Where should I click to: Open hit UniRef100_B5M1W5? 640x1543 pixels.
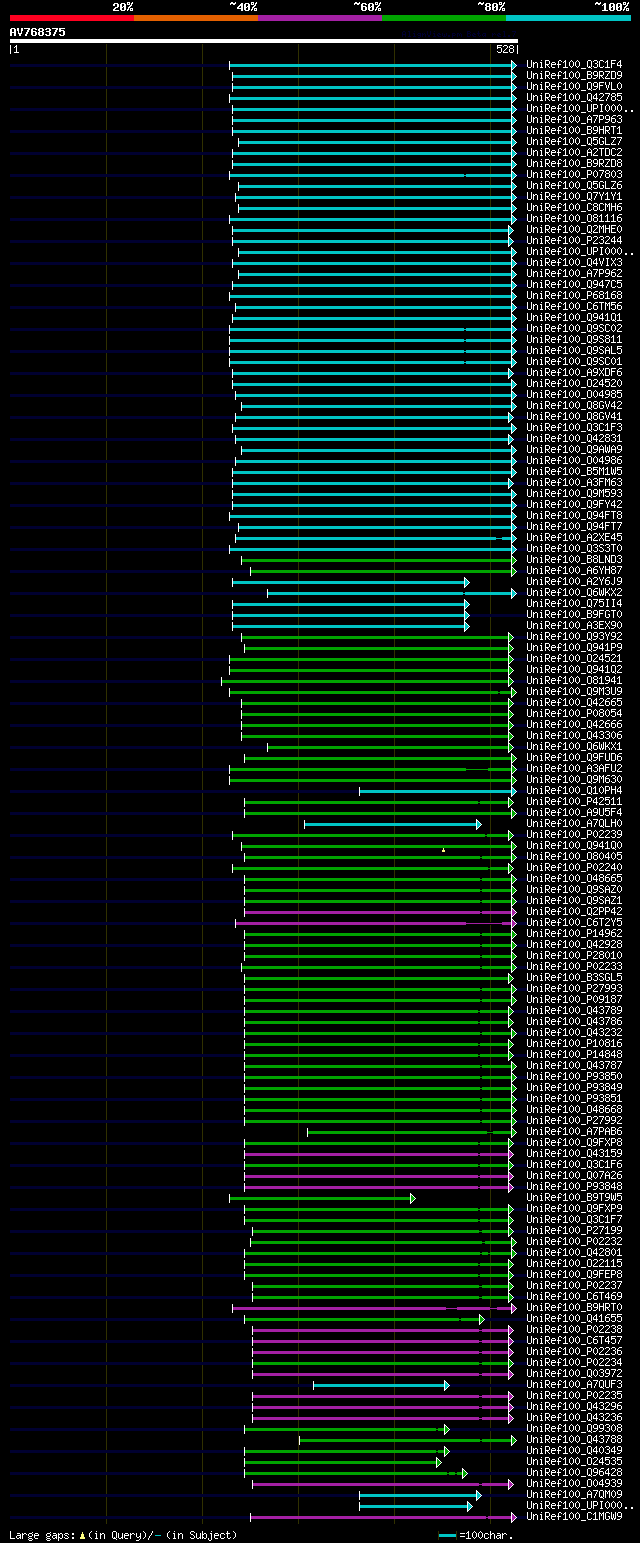pos(574,471)
